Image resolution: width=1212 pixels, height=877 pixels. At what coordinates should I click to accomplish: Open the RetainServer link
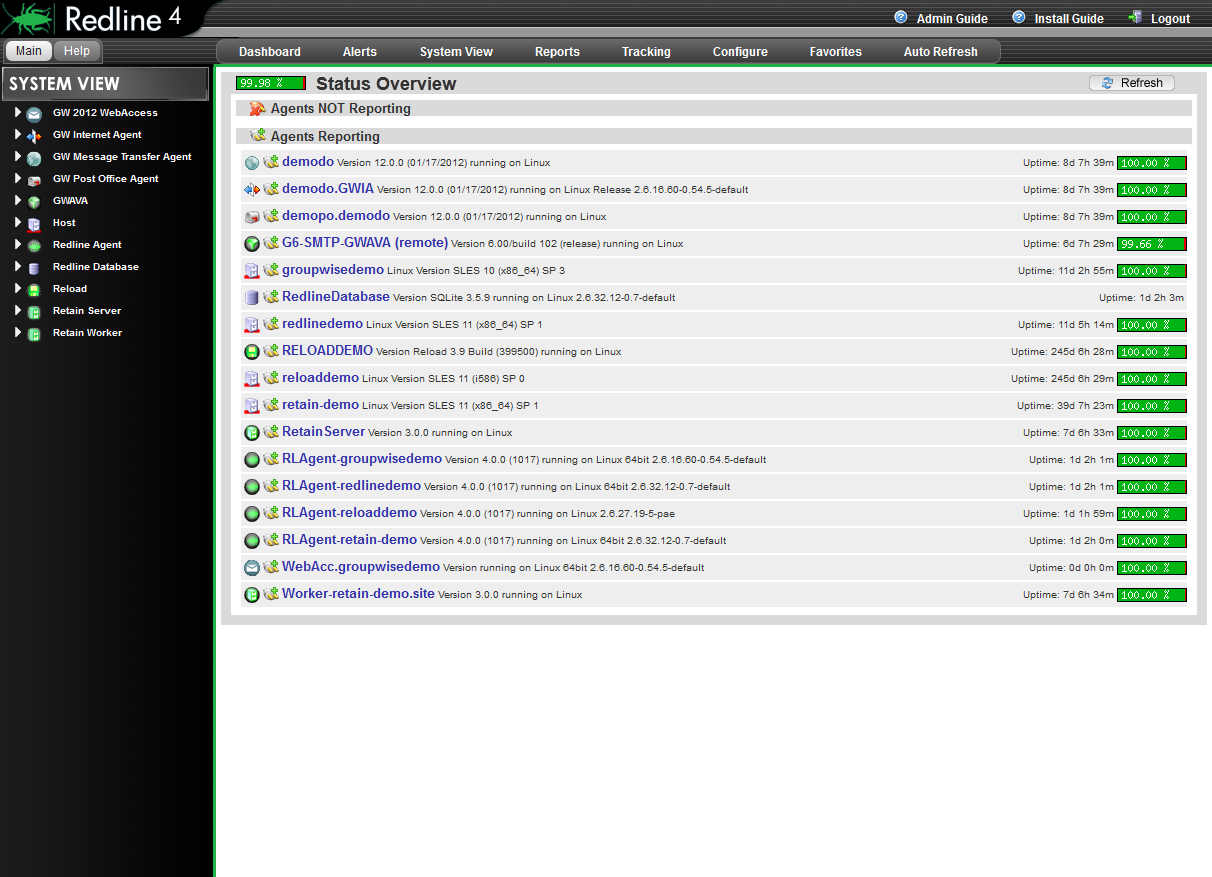pyautogui.click(x=324, y=431)
